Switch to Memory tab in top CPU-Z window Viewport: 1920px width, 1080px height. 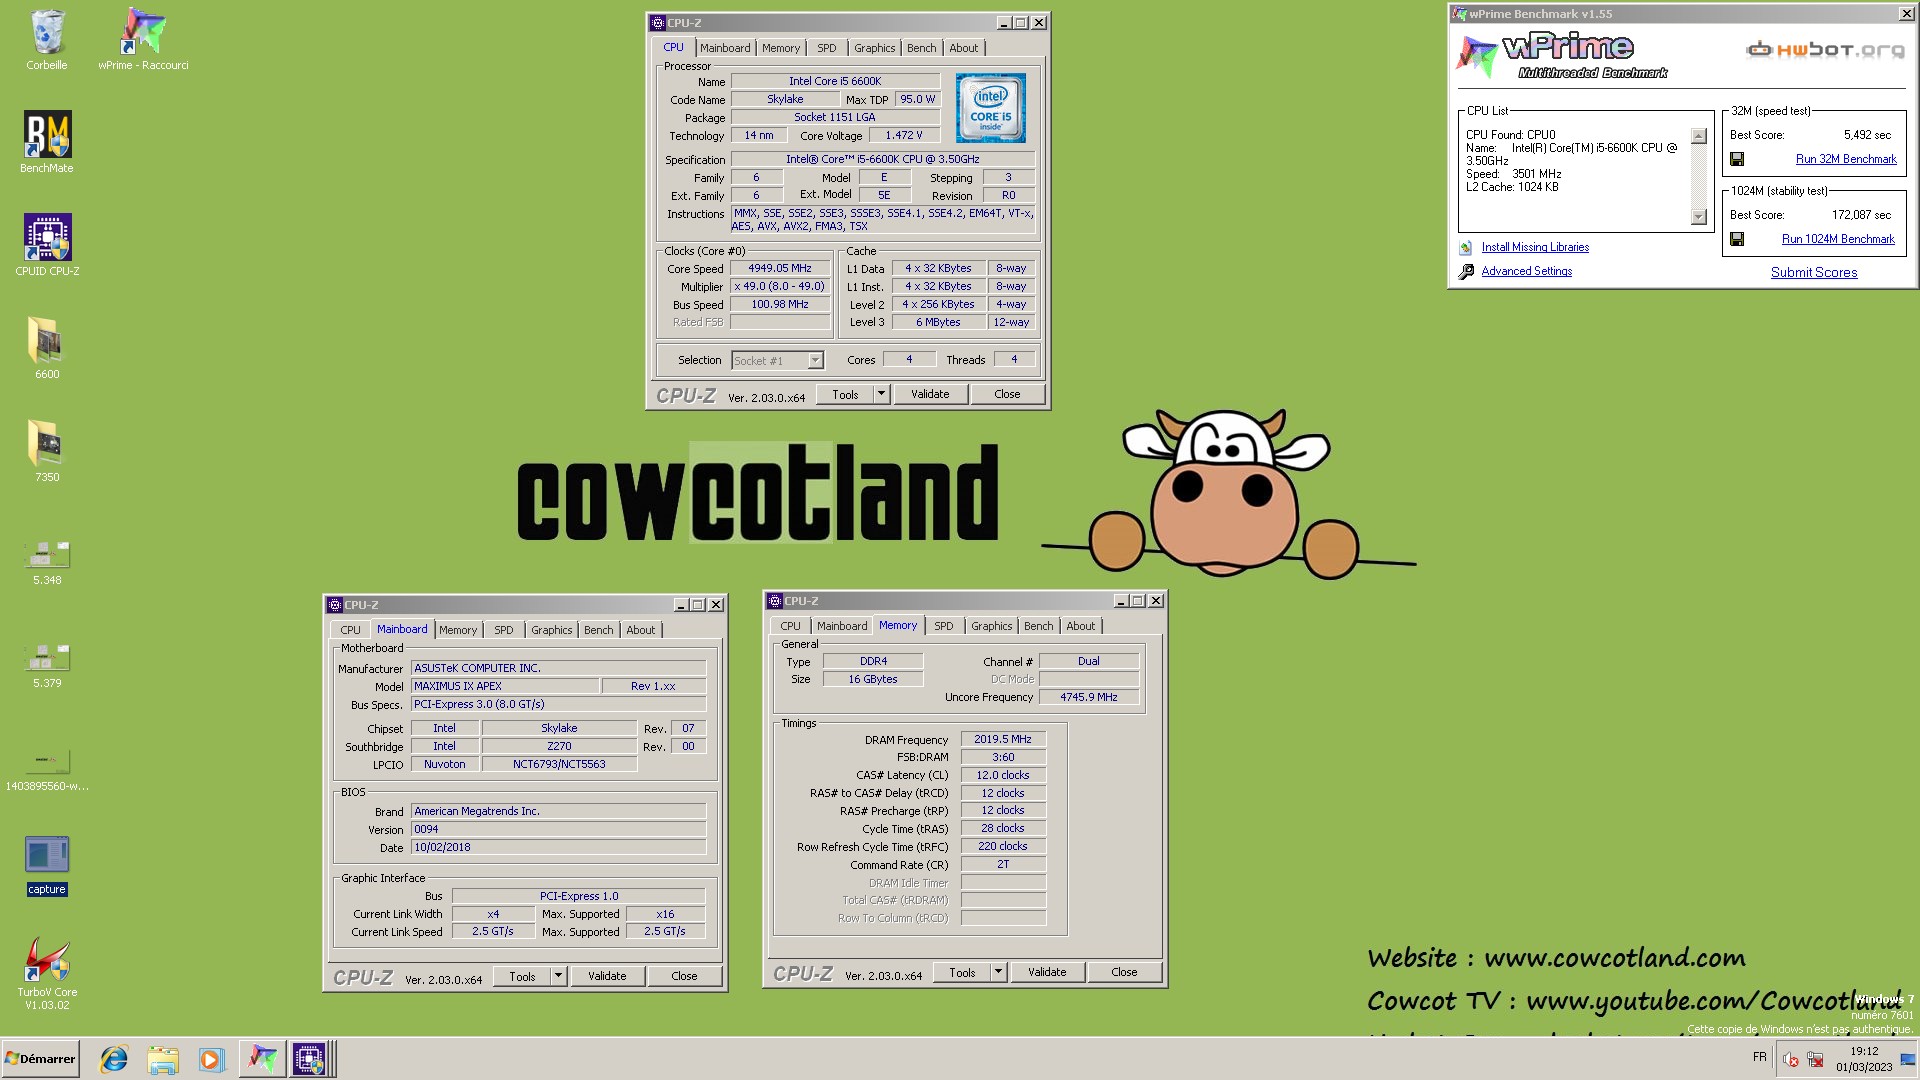coord(781,48)
